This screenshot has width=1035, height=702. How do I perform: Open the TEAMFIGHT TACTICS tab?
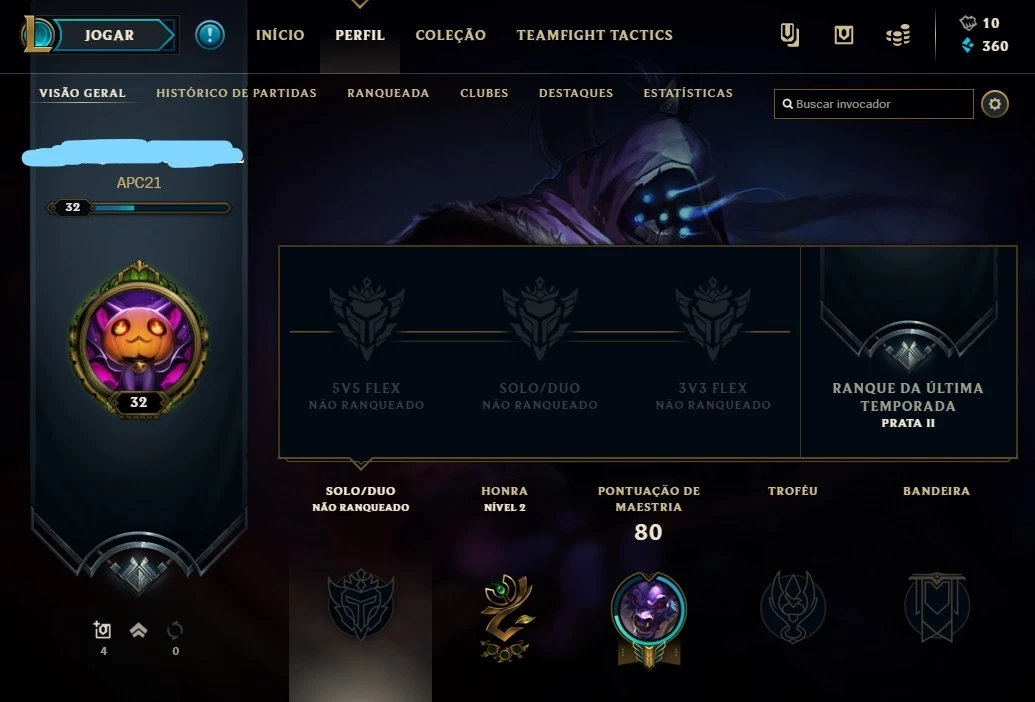point(594,35)
